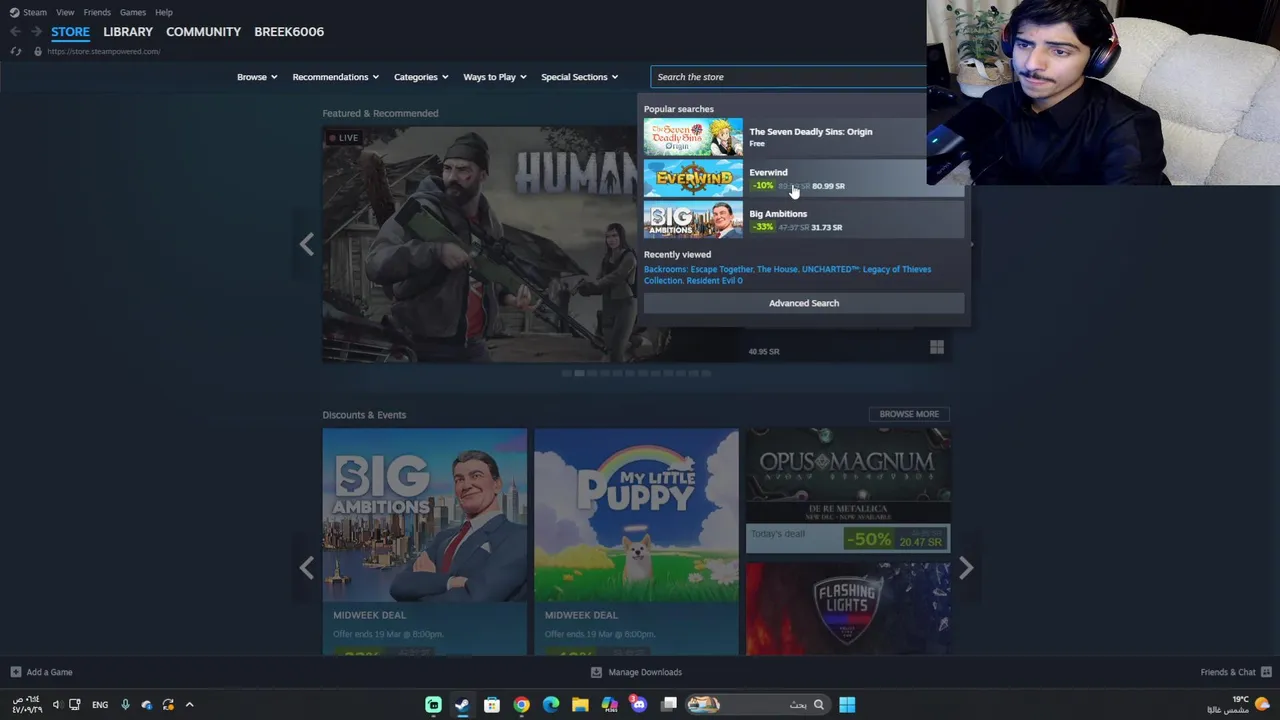
Task: Open recently viewed The House link
Action: click(x=777, y=269)
